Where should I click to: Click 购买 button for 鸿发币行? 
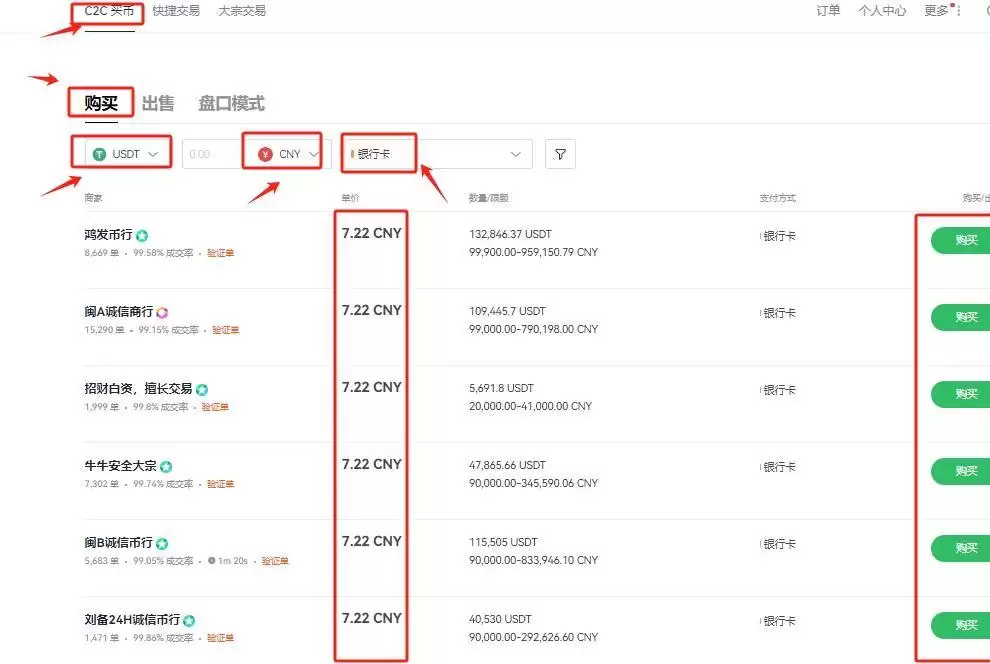964,241
